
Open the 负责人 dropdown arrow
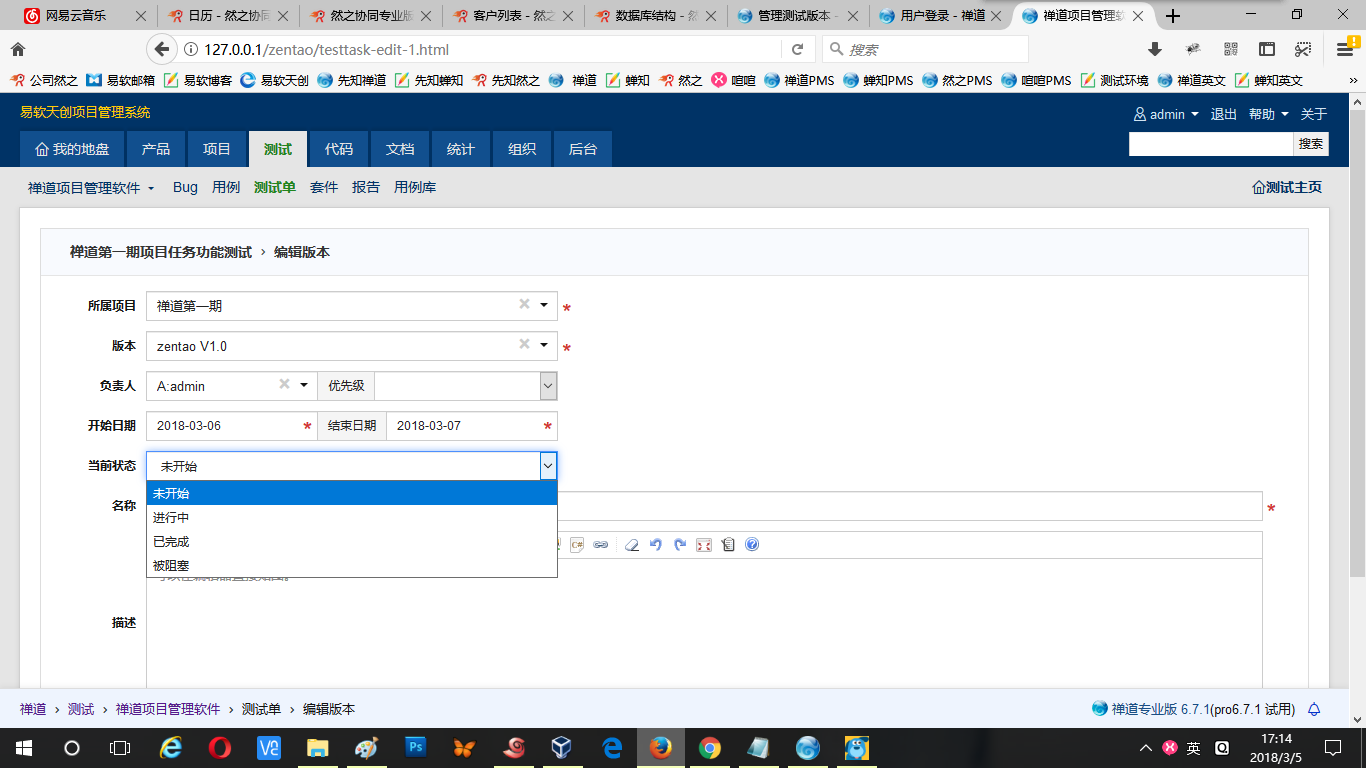(304, 385)
